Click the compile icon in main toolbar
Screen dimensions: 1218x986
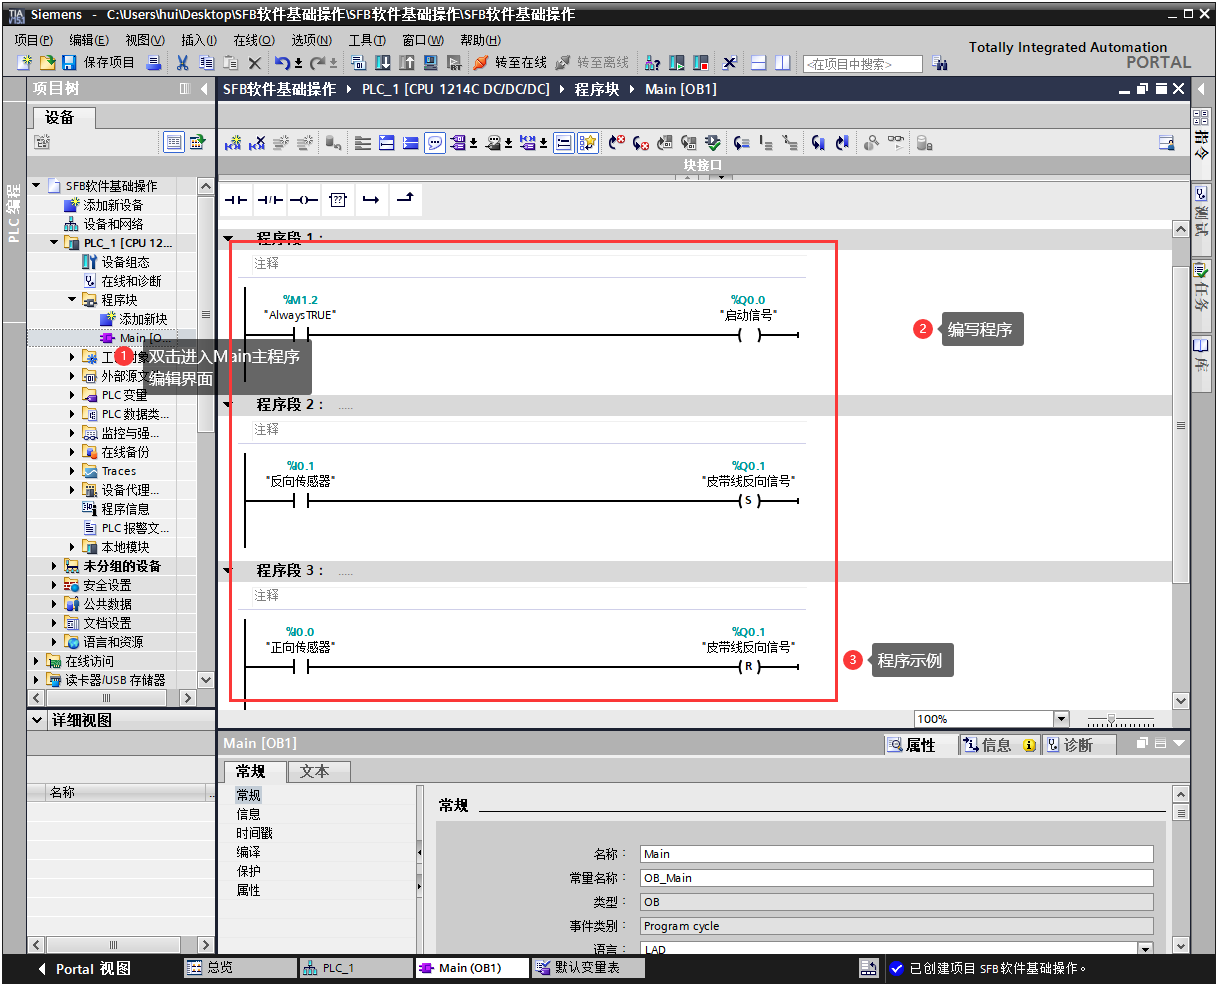359,63
